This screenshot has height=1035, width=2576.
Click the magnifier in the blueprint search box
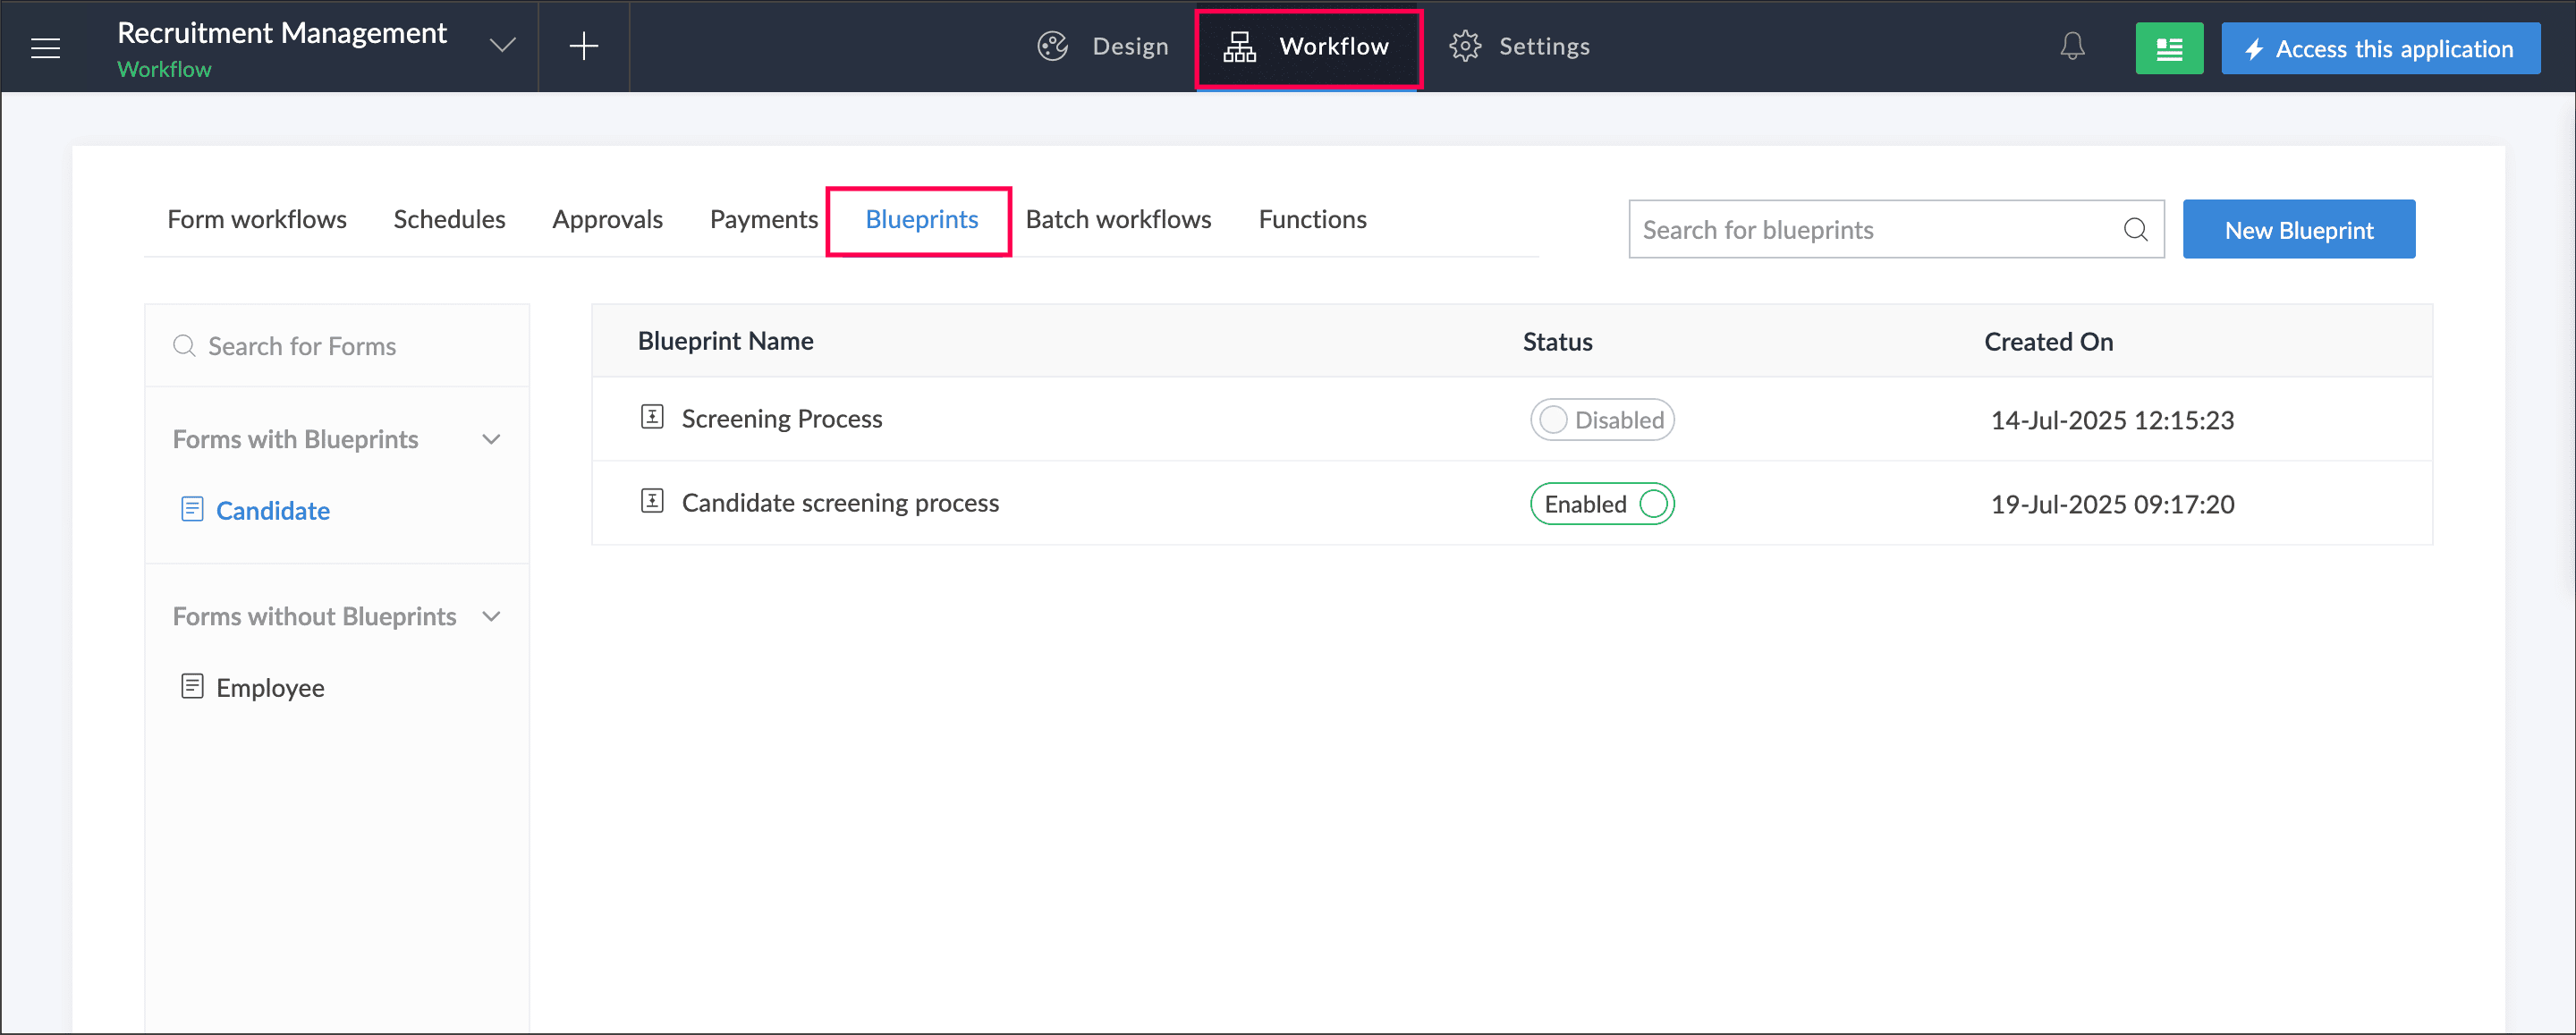(x=2135, y=229)
